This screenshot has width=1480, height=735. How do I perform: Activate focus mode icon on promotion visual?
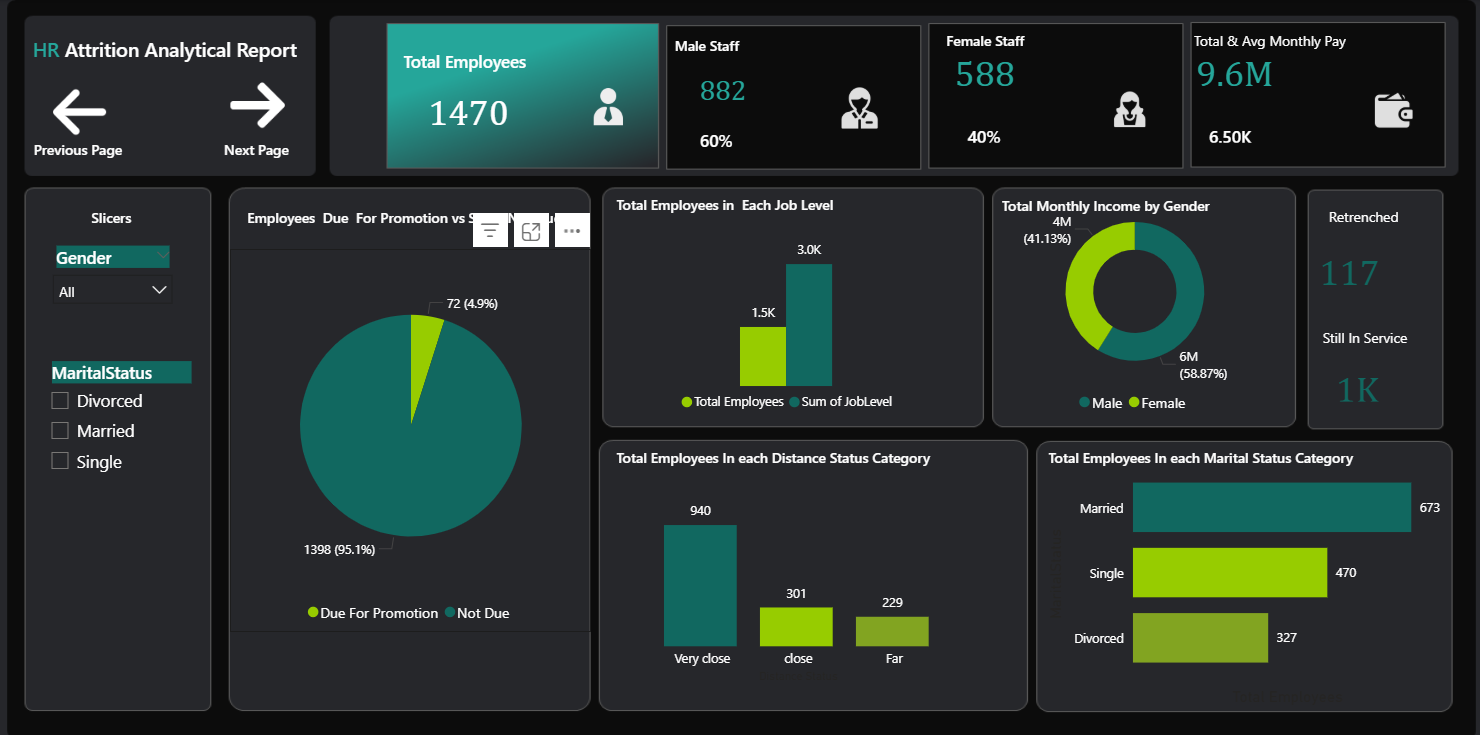pos(531,231)
